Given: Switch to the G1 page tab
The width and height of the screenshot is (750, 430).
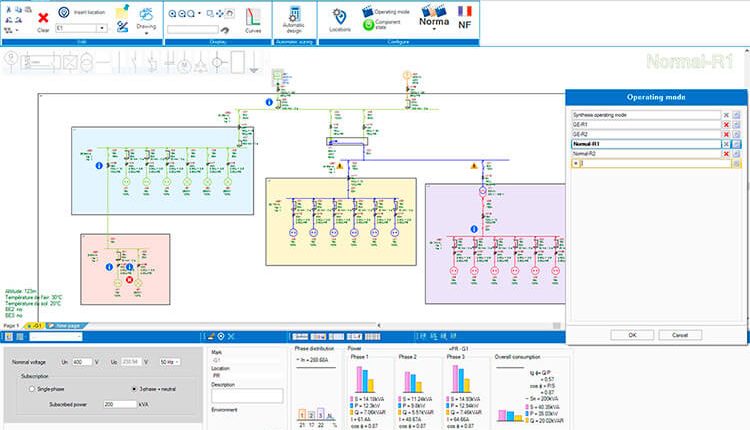Looking at the screenshot, I should [x=34, y=326].
